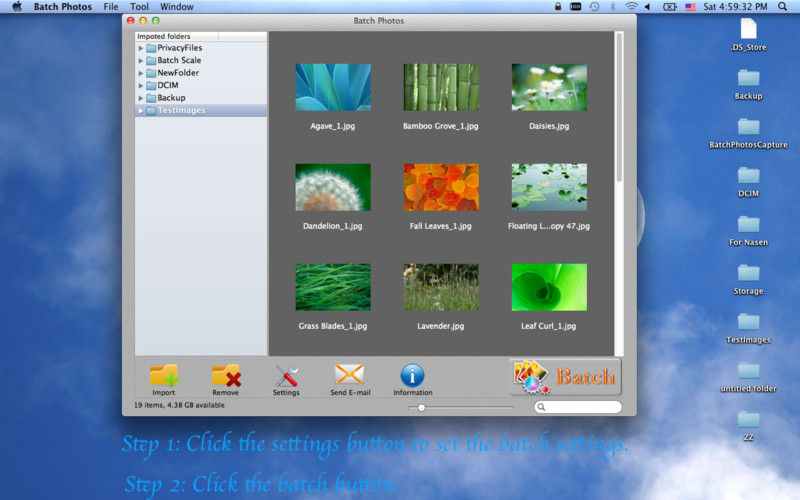Select the DCIM folder in imported folders
Image resolution: width=800 pixels, height=500 pixels.
point(201,85)
